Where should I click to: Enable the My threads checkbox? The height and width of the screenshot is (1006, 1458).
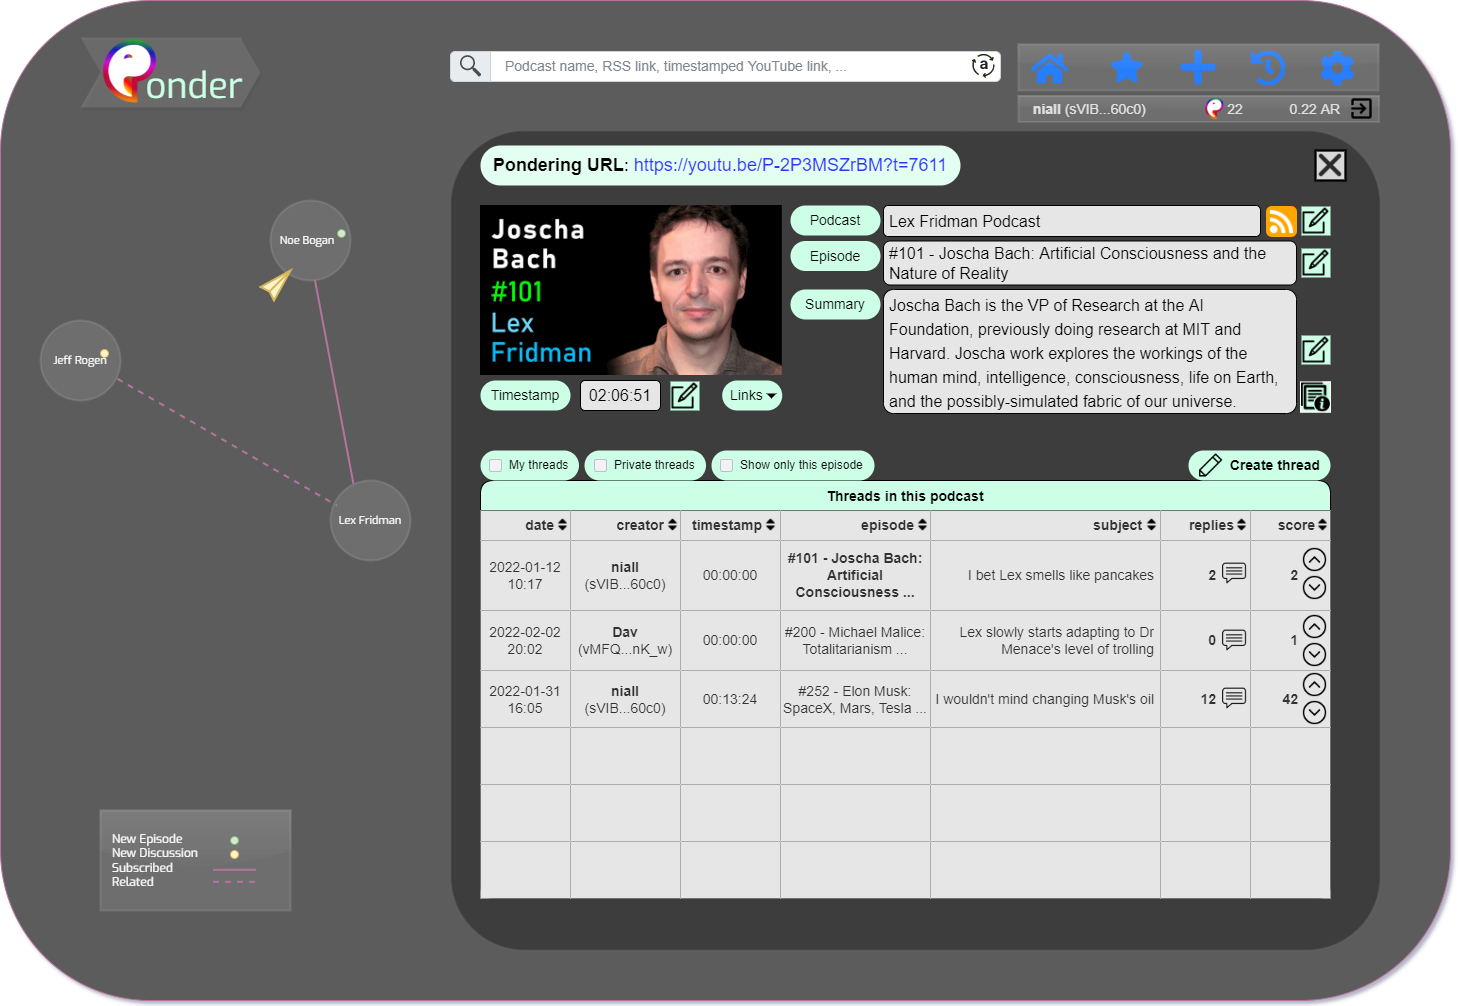496,465
